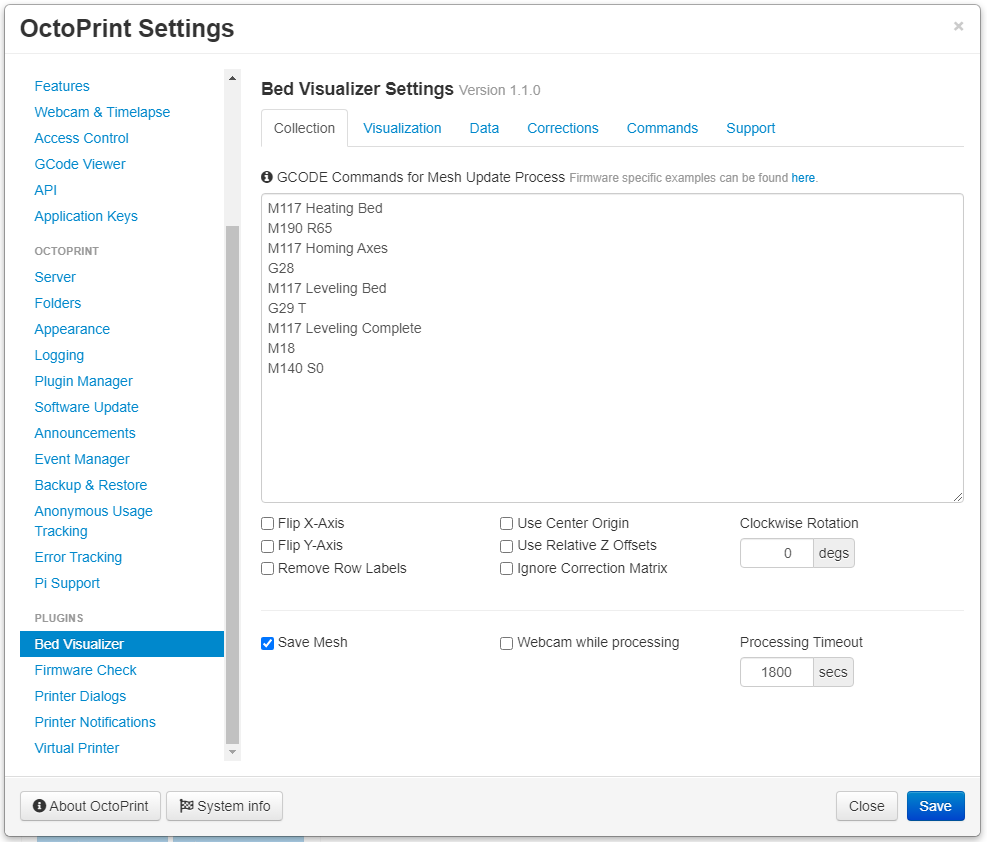Switch to the Support tab
This screenshot has width=987, height=842.
click(x=750, y=128)
